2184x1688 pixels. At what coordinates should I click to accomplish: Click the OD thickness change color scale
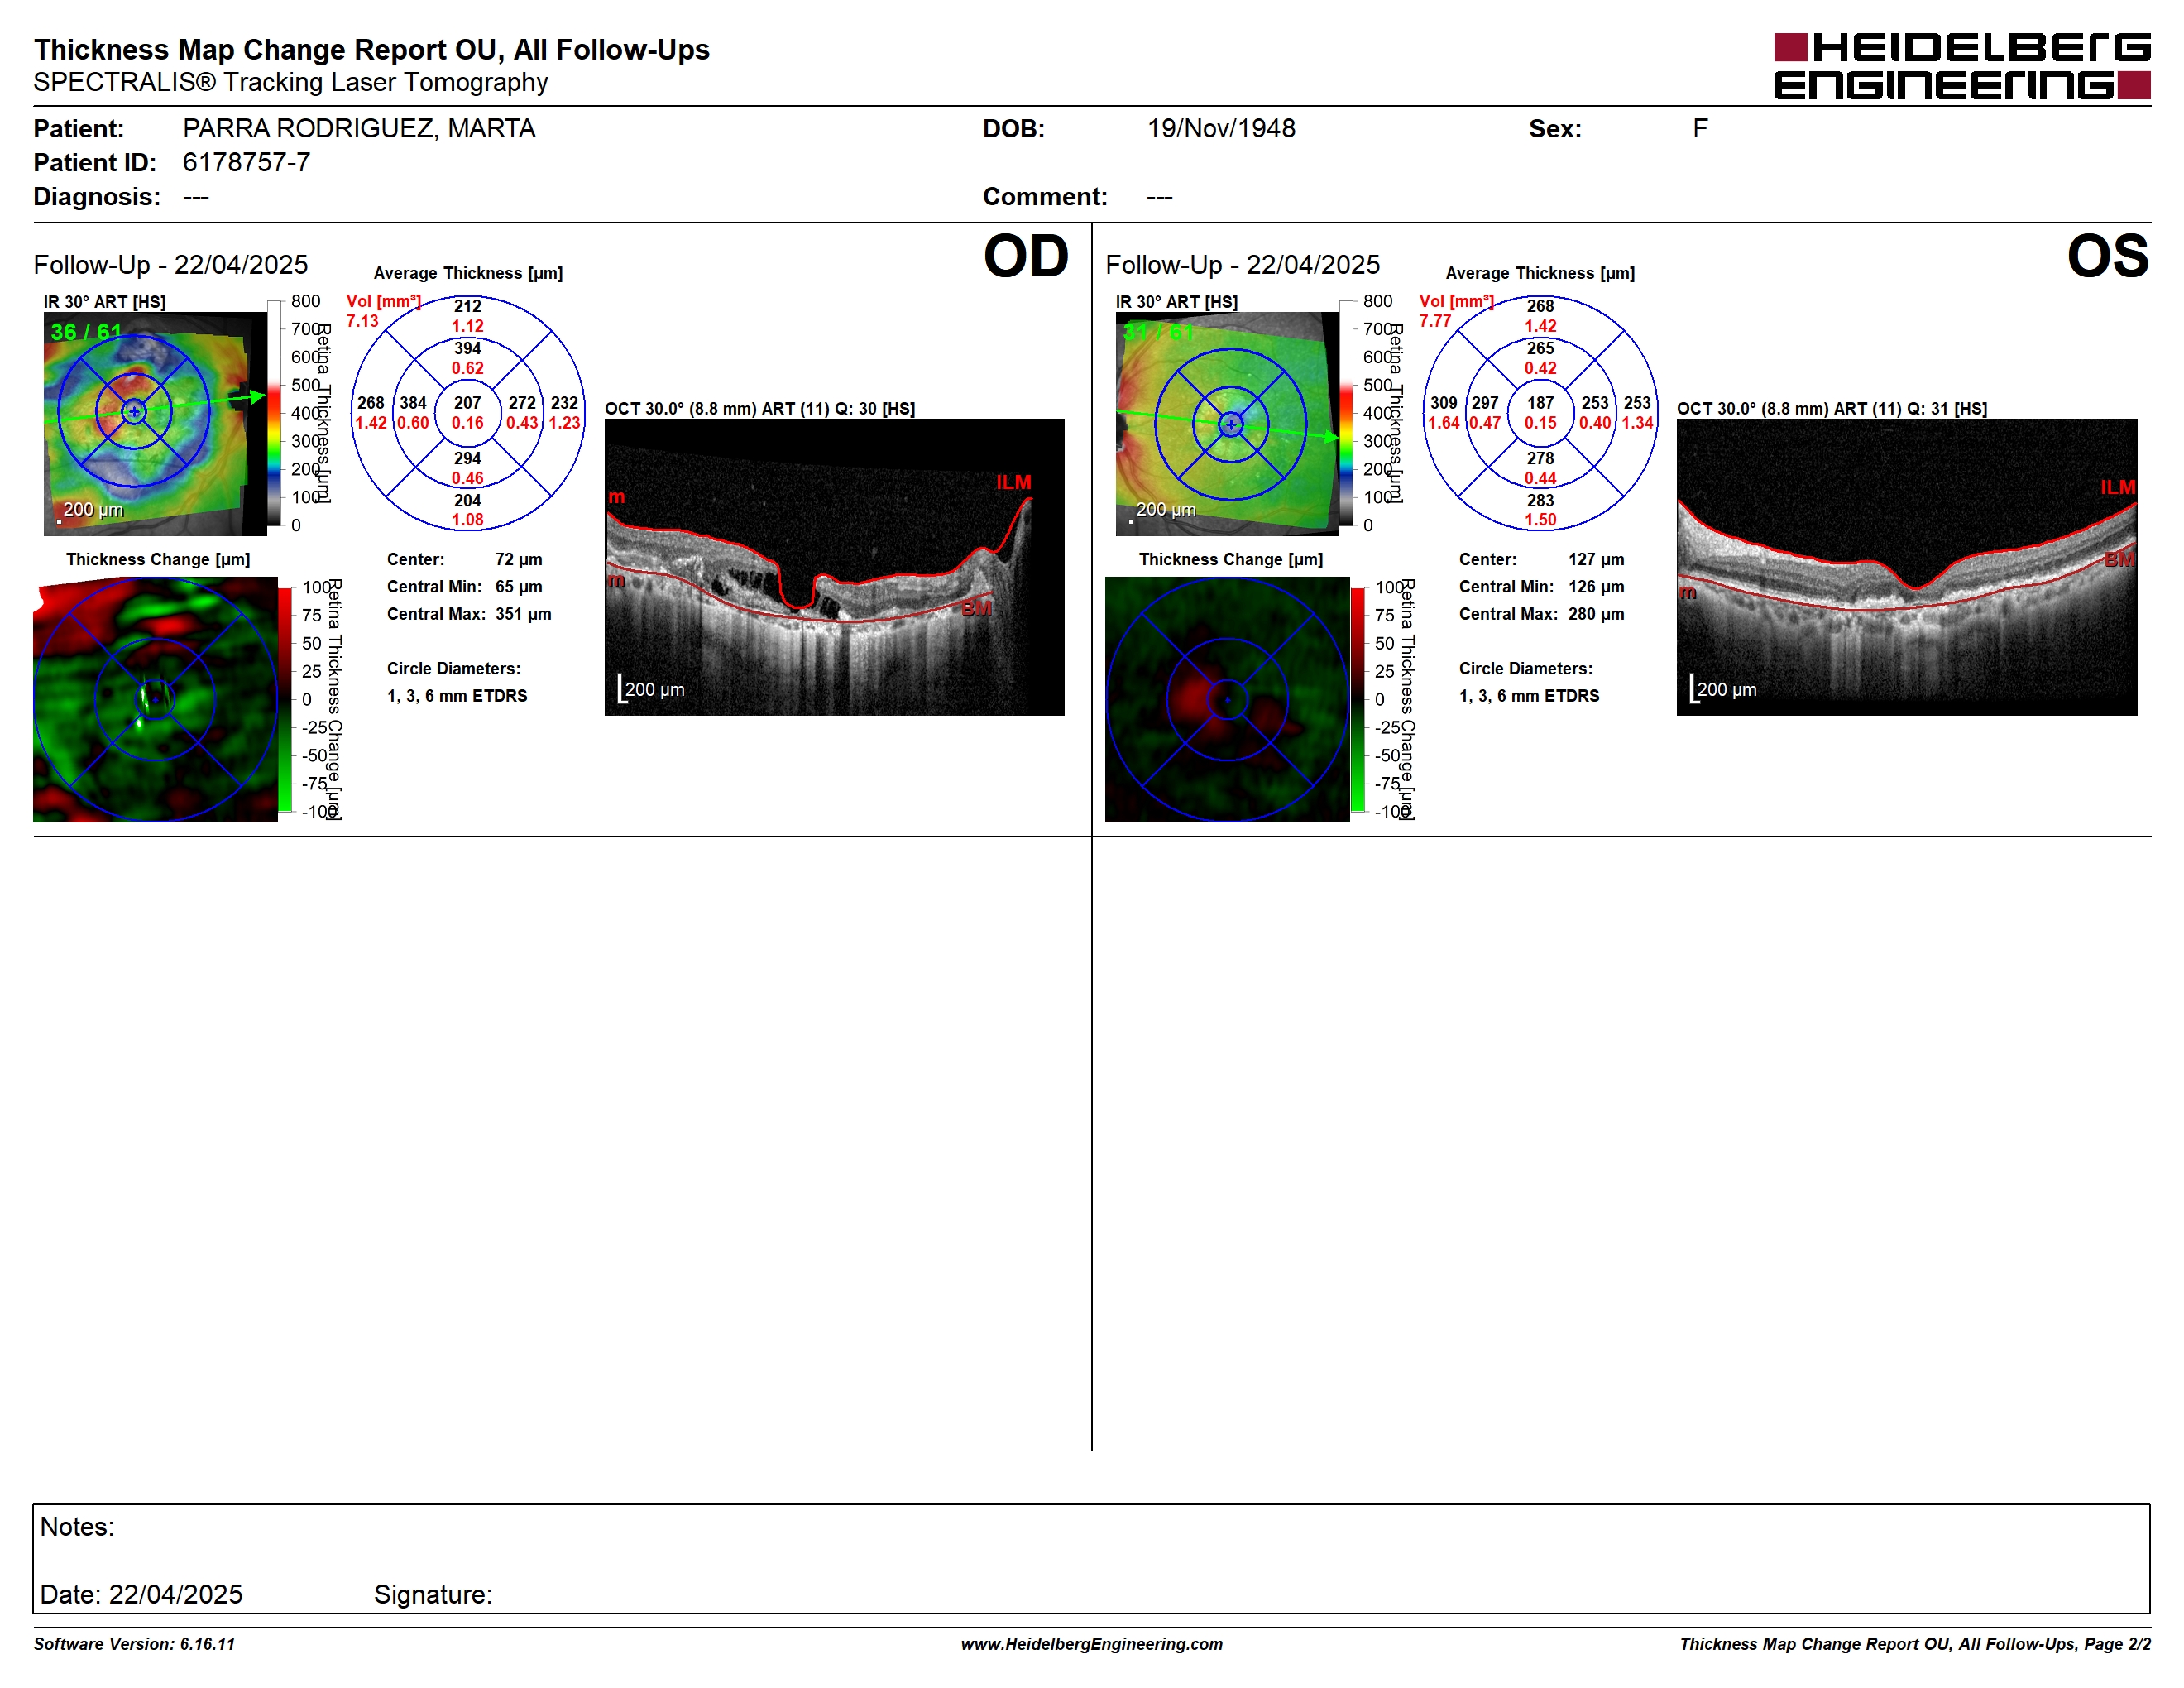pos(285,700)
